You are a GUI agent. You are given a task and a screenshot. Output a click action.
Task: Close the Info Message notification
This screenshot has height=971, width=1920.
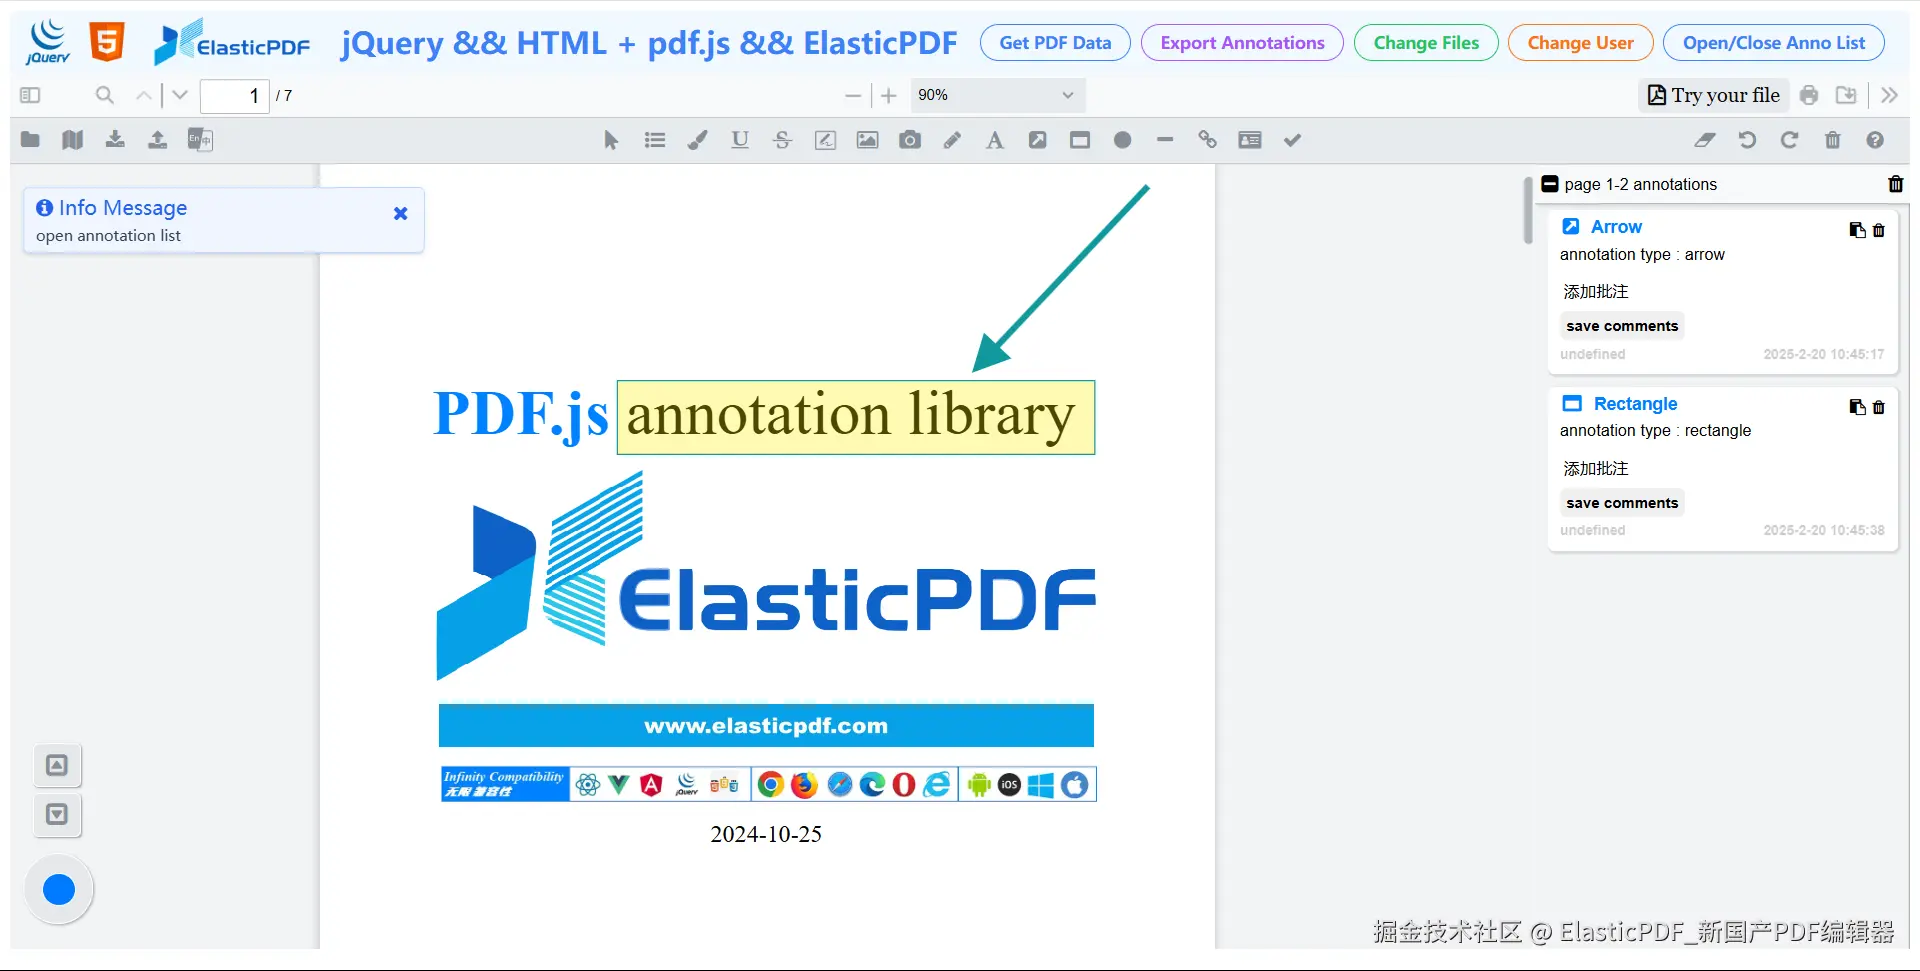400,213
